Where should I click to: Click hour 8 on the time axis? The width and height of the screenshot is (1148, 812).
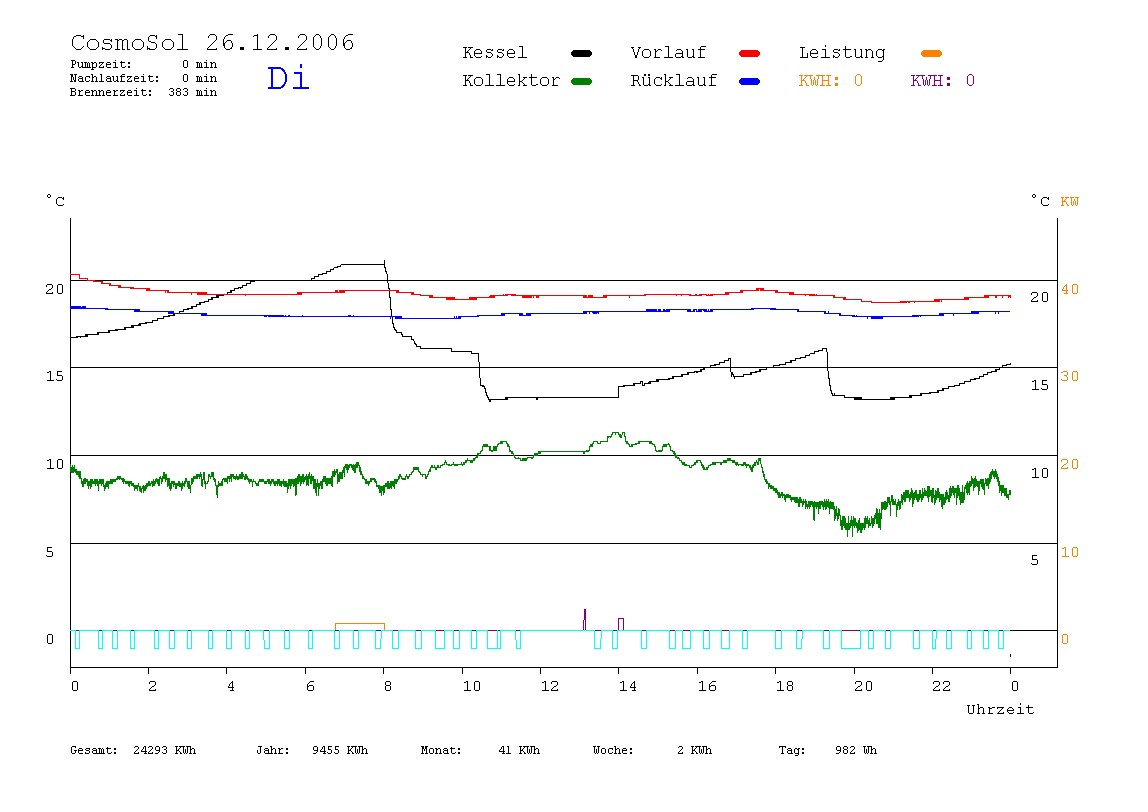coord(387,686)
